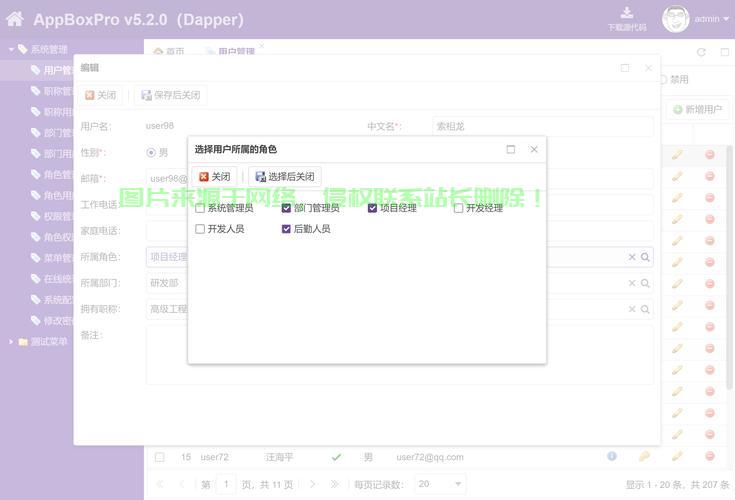The height and width of the screenshot is (500, 735).
Task: Click search icon in 所属角色 field
Action: (646, 257)
